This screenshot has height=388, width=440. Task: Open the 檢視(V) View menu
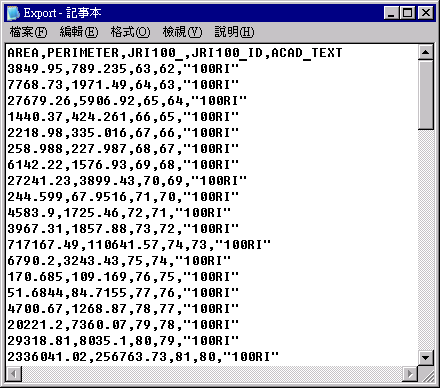[x=182, y=32]
